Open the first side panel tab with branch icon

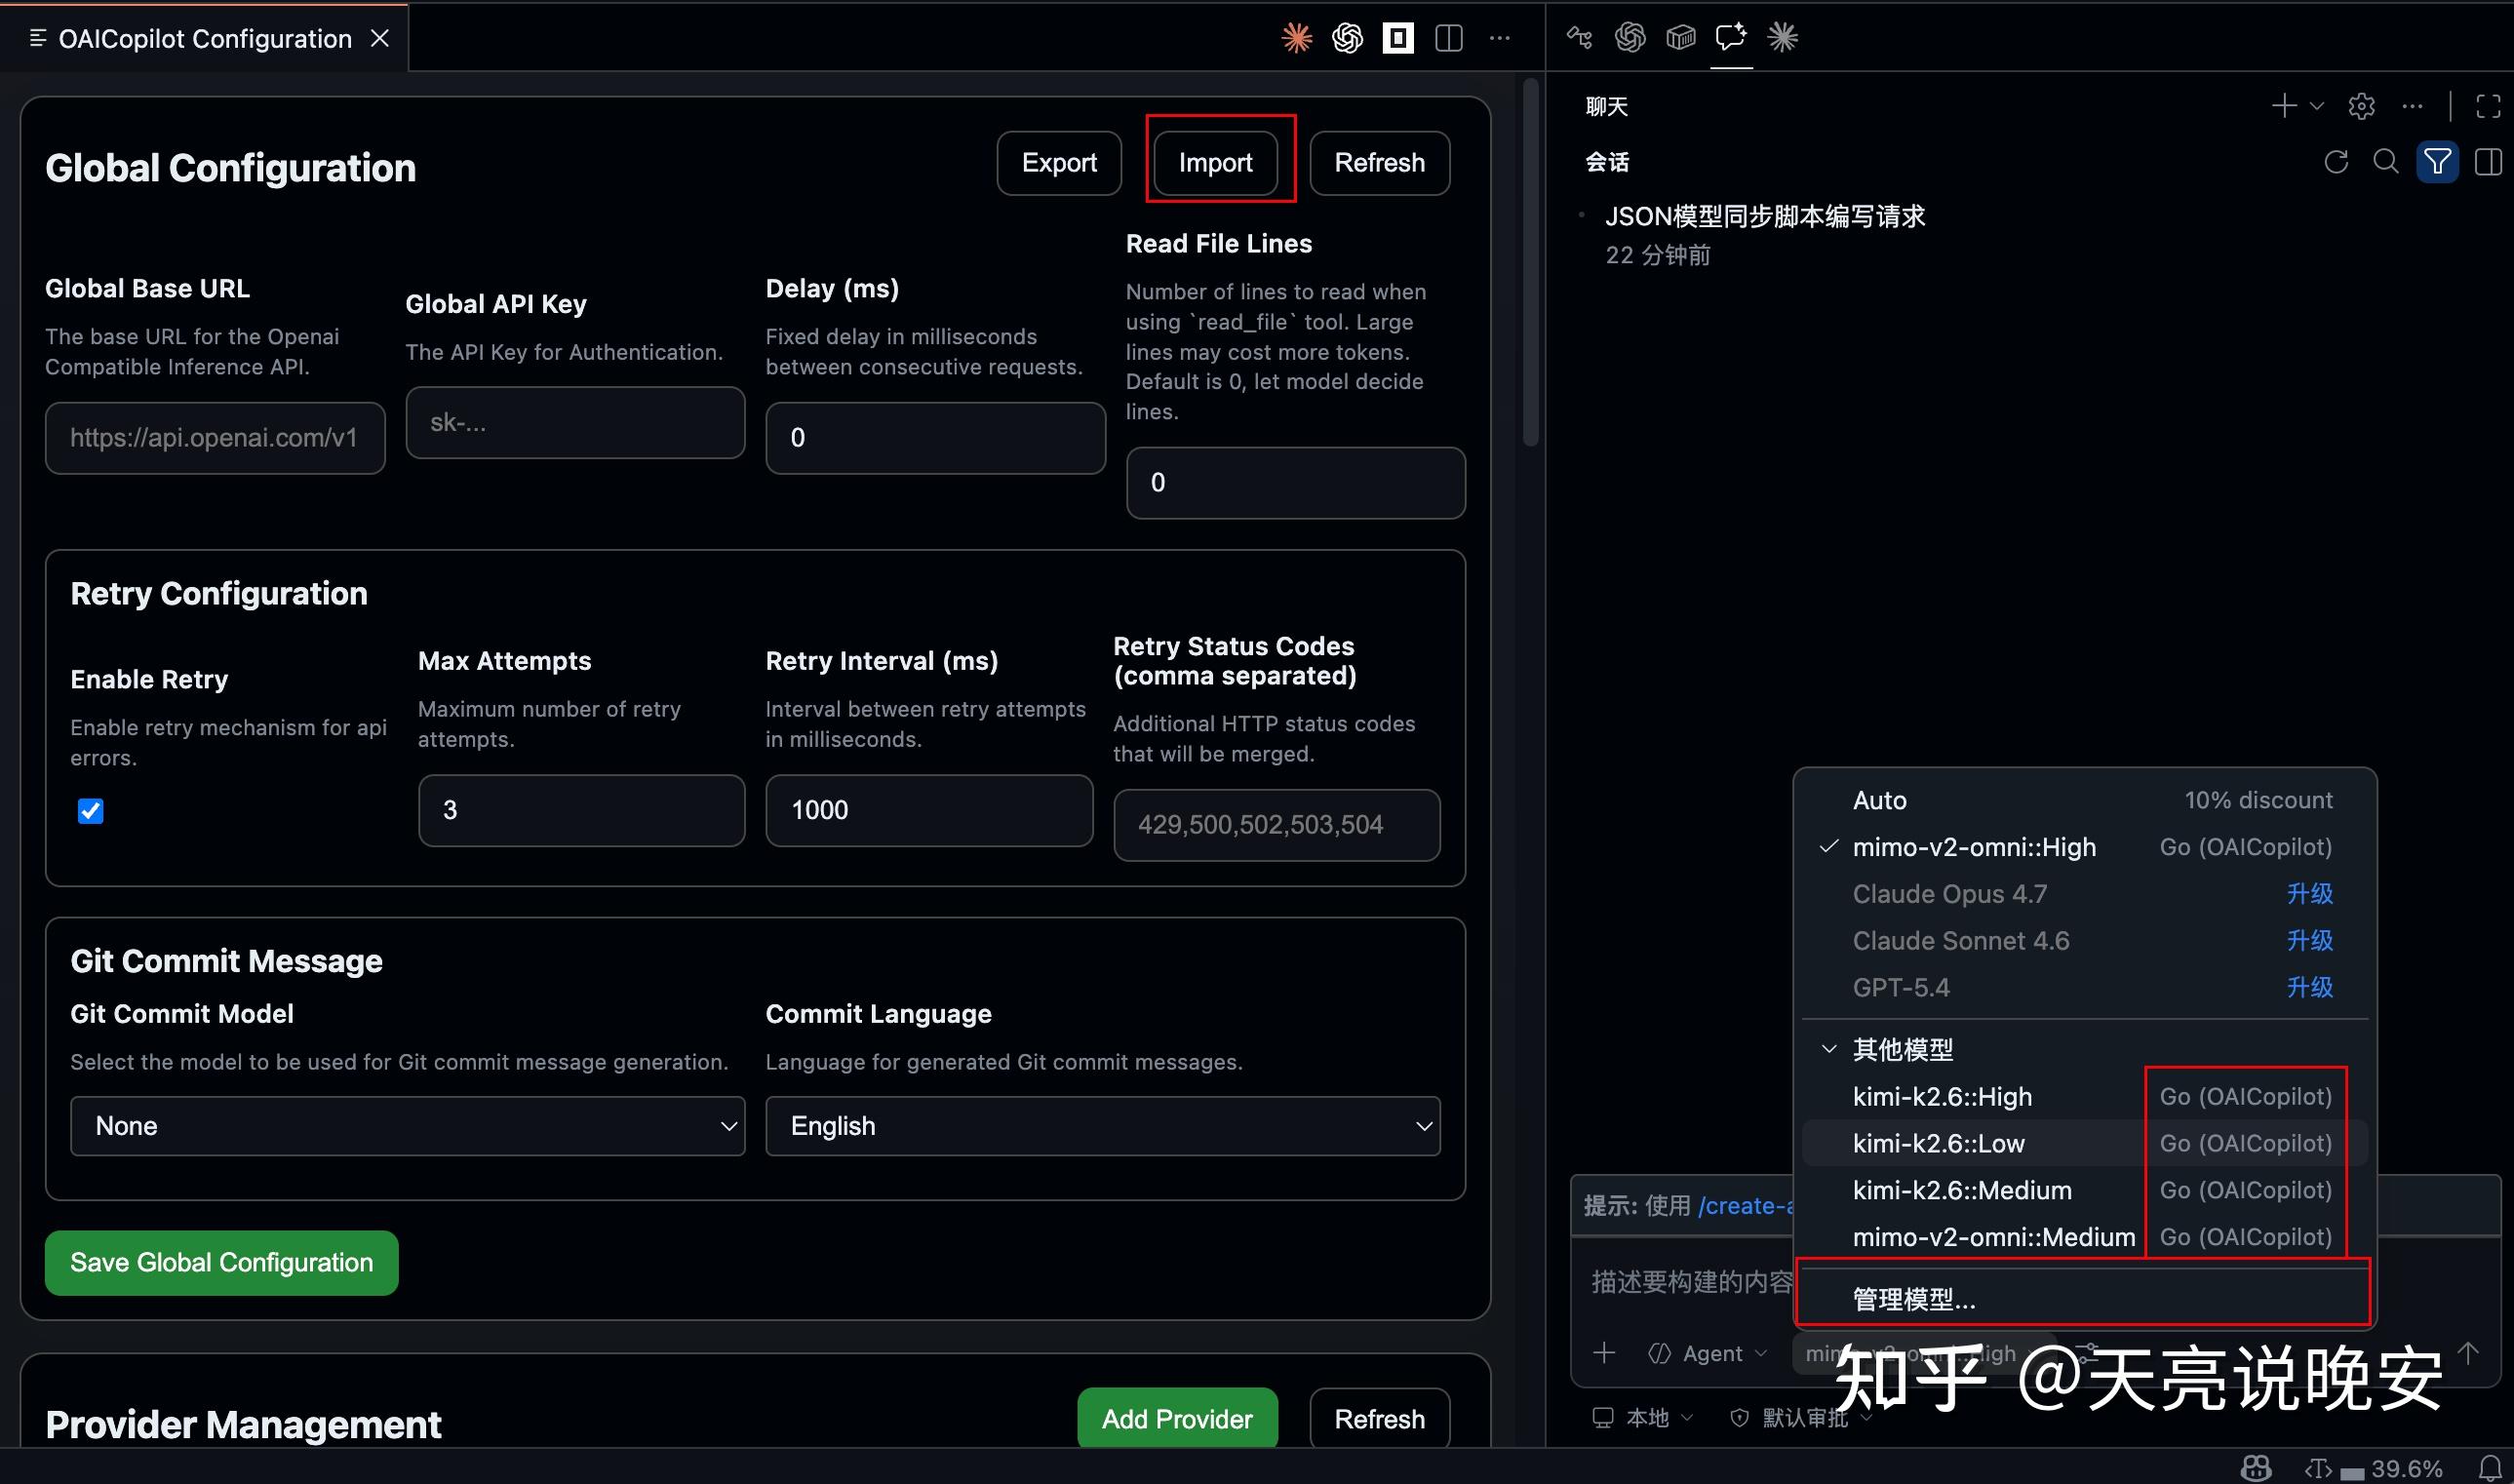(x=1579, y=37)
